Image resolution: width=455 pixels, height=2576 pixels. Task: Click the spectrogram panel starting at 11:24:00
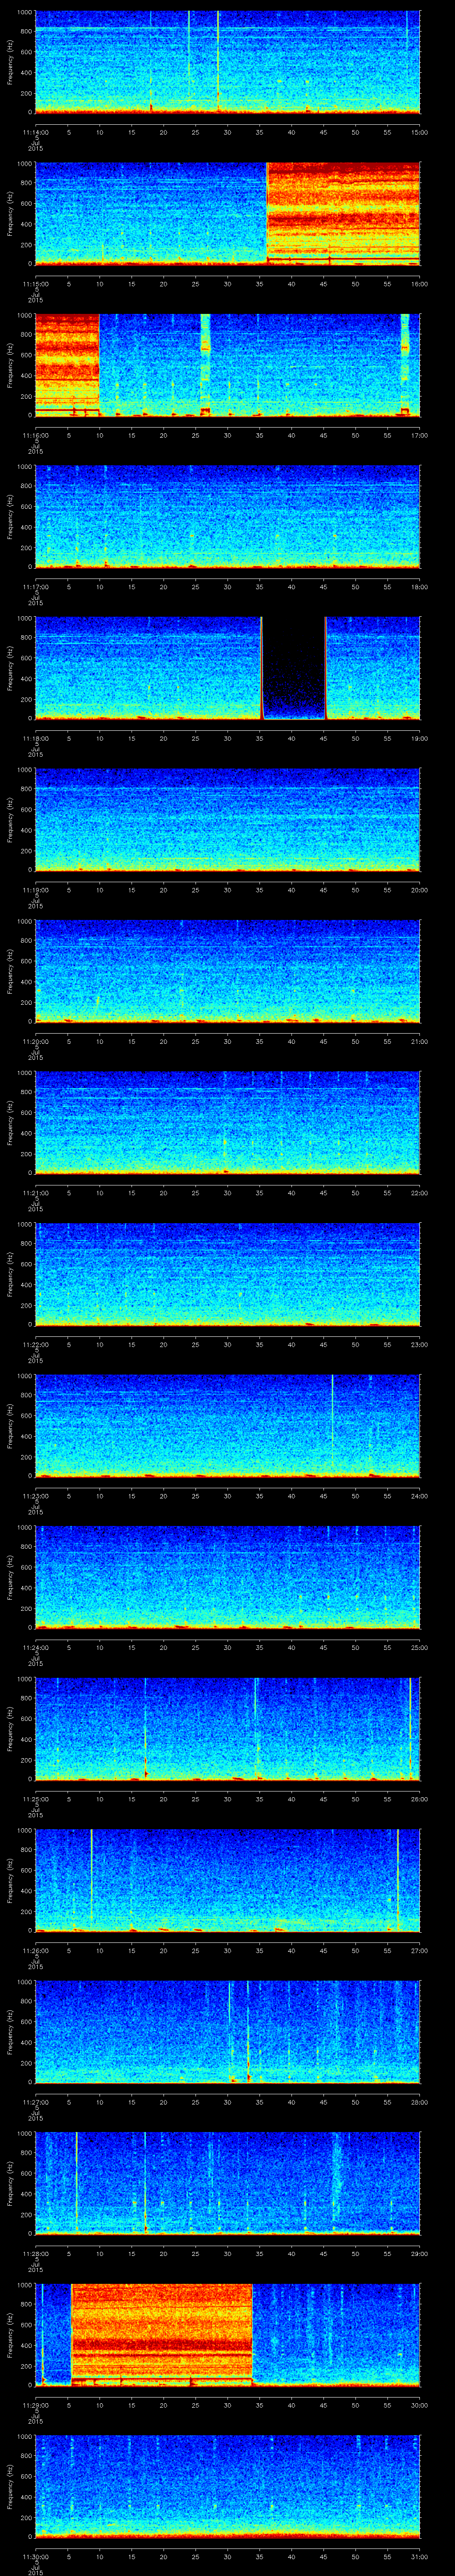[227, 1577]
